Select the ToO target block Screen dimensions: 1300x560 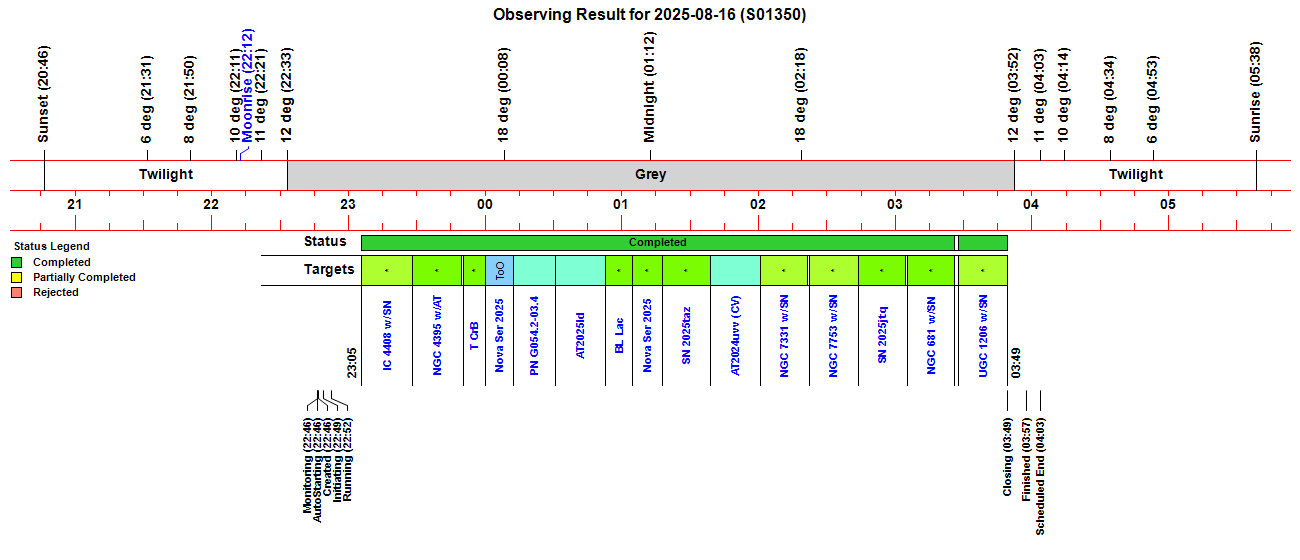(500, 270)
